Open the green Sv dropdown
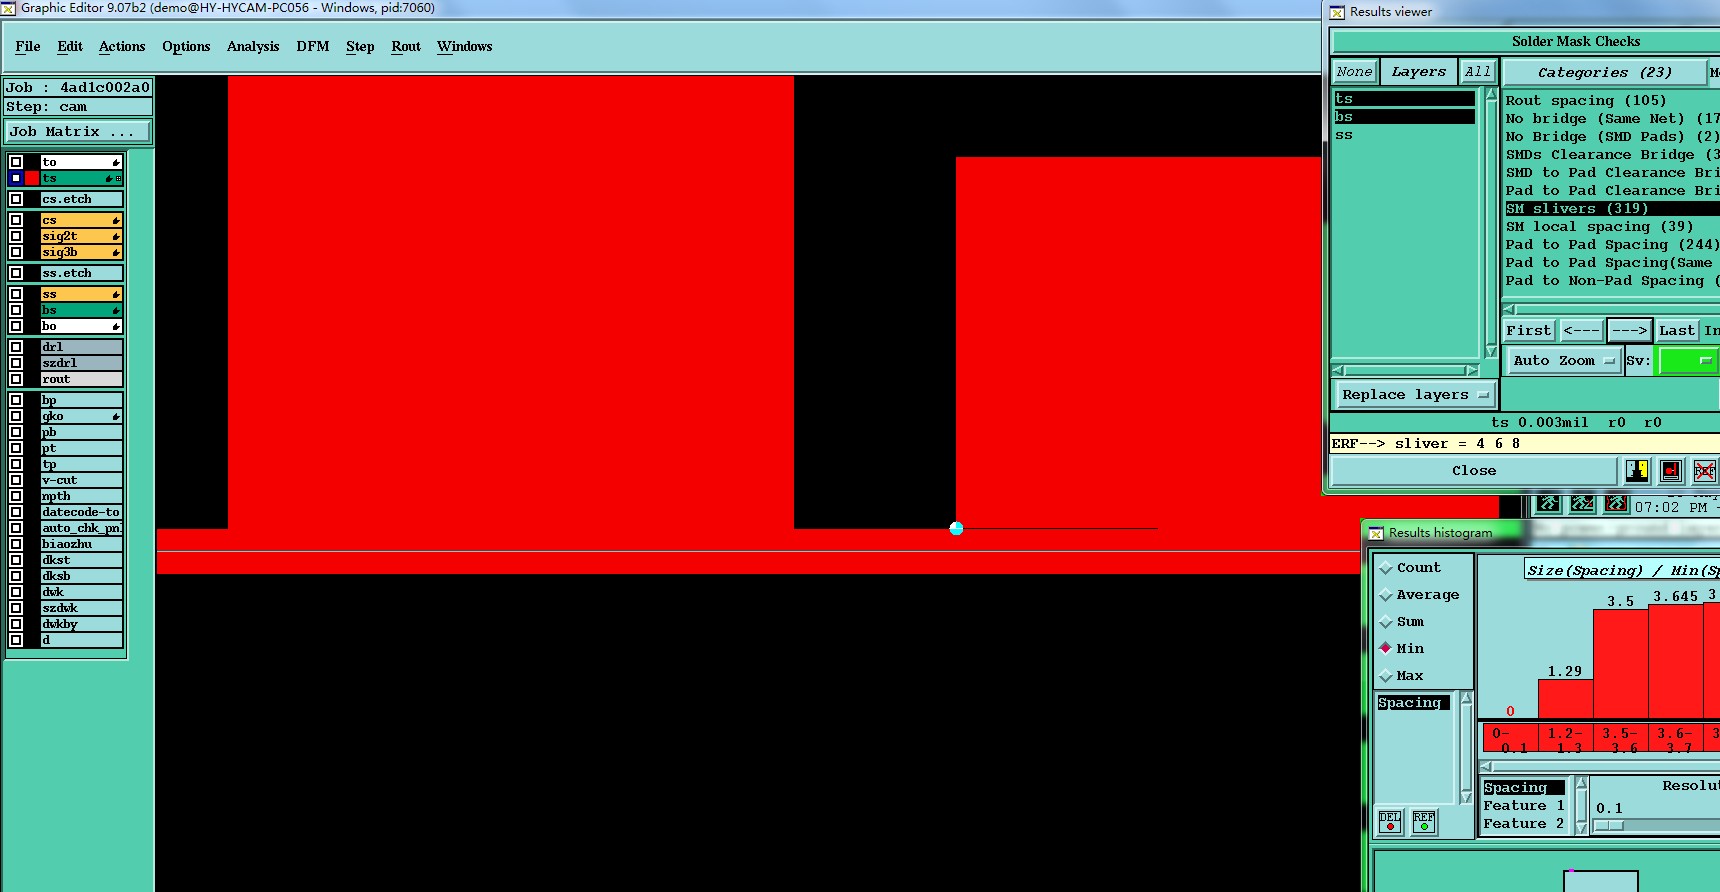The height and width of the screenshot is (892, 1720). coord(1689,361)
